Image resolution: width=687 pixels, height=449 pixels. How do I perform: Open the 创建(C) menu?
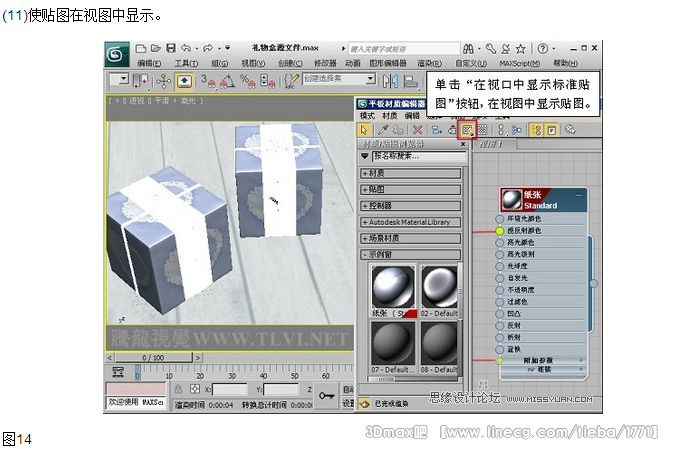tap(290, 64)
